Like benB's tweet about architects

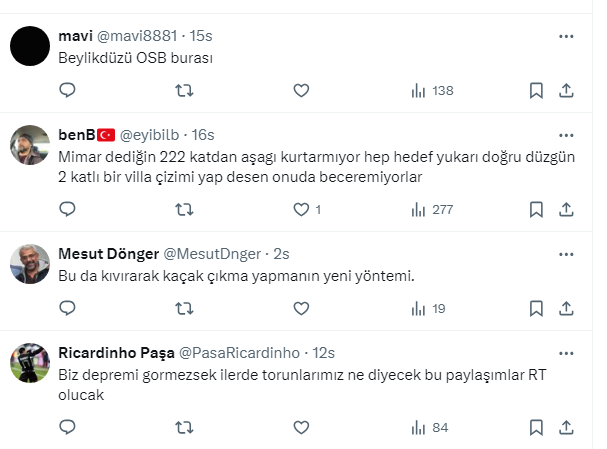(301, 209)
